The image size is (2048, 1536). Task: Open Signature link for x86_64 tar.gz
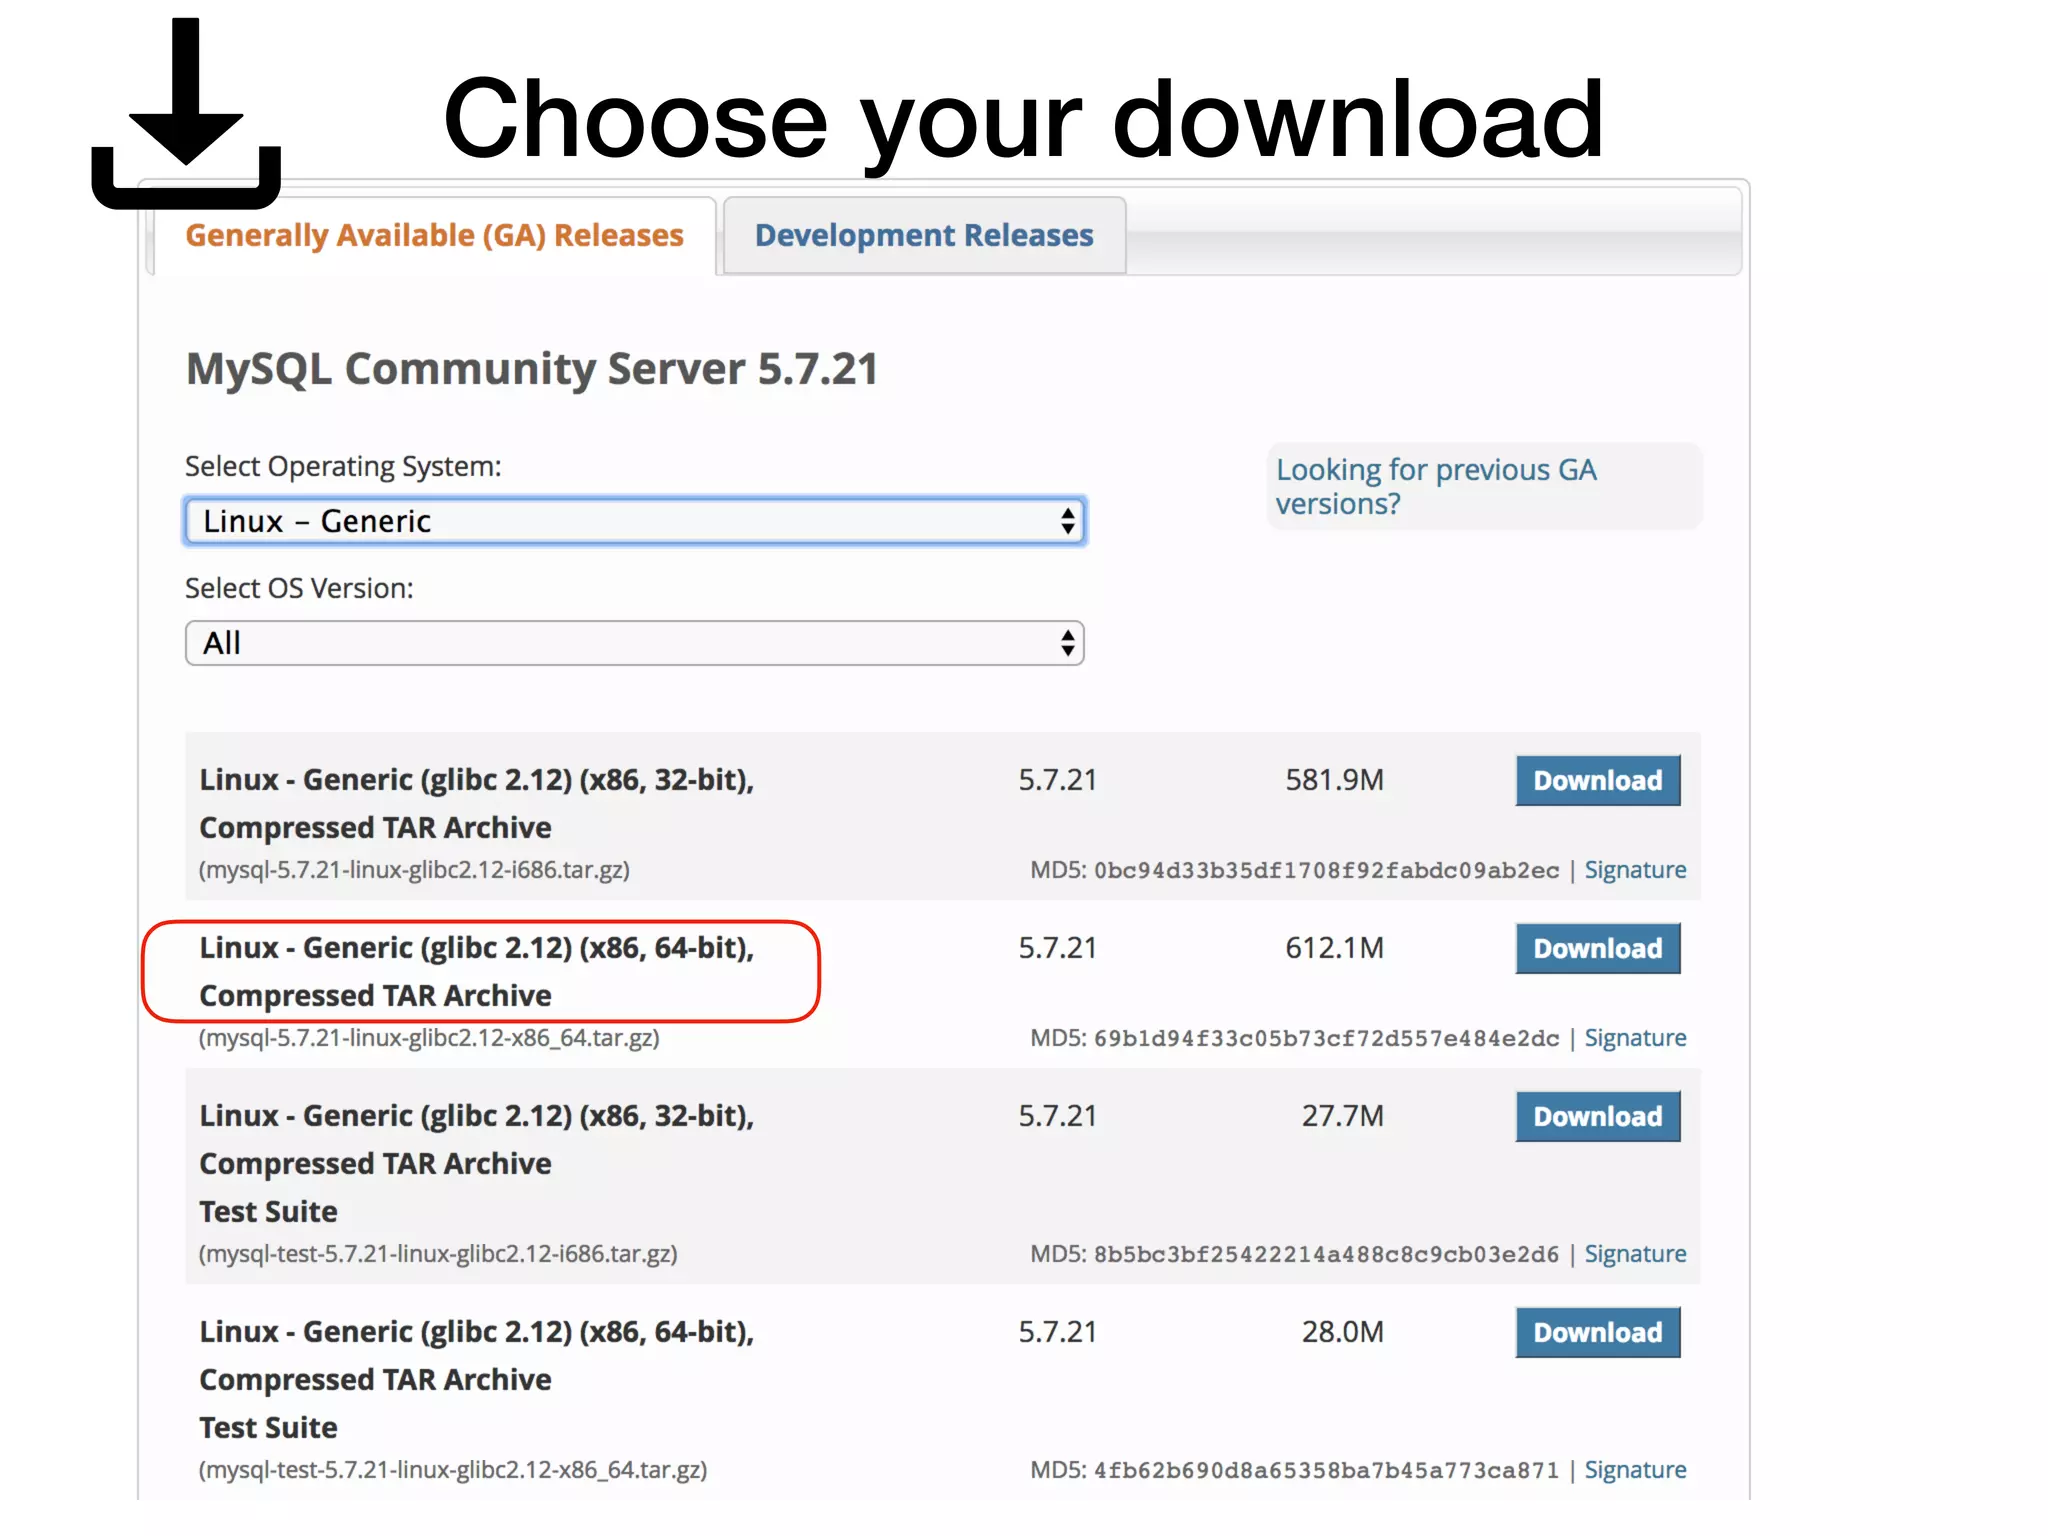click(1634, 1038)
